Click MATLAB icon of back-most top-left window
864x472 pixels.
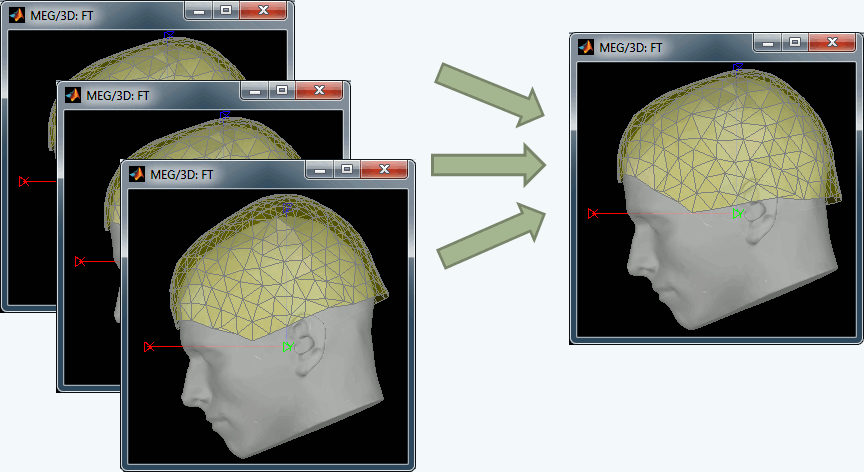17,14
